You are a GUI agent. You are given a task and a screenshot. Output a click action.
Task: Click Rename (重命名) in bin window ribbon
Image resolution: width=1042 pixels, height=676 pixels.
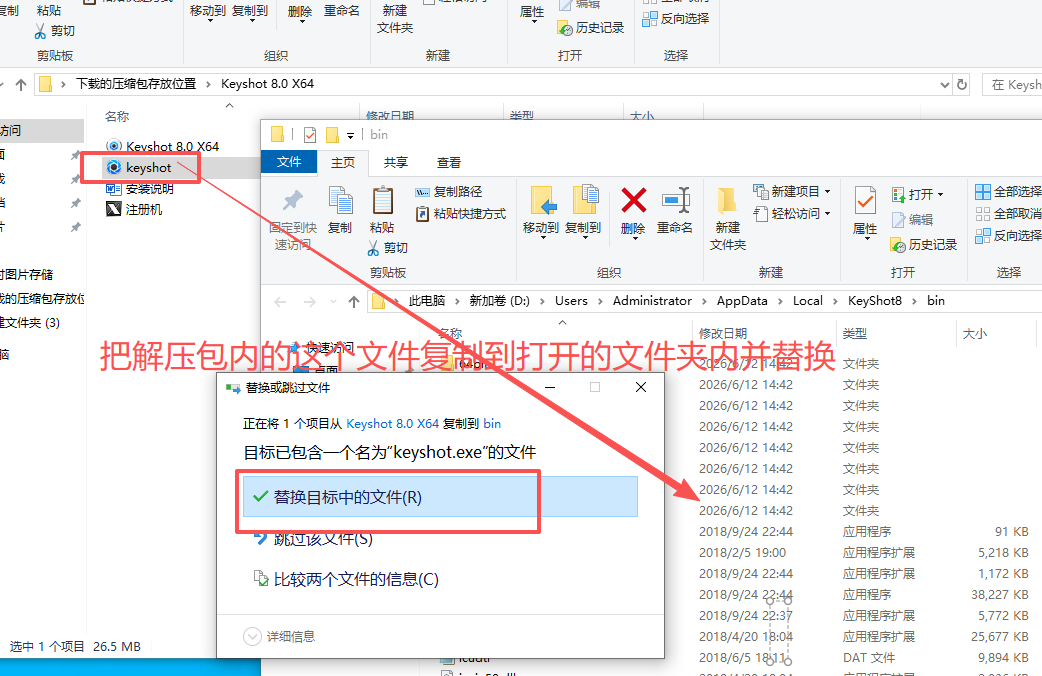click(675, 211)
